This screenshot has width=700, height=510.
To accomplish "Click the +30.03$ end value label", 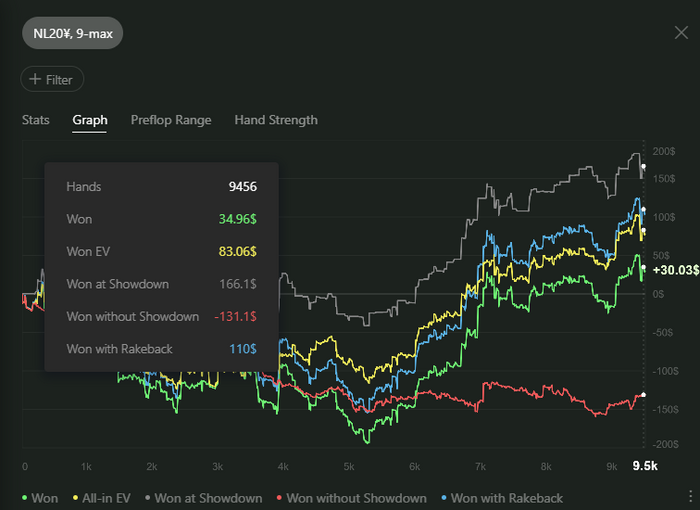I will tap(672, 270).
